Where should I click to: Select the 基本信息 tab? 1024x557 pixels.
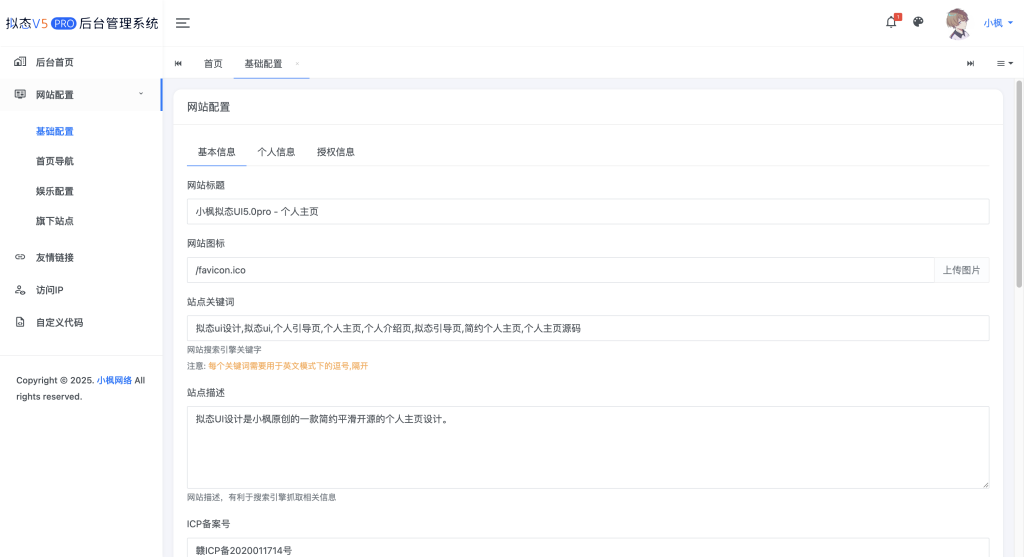[217, 152]
